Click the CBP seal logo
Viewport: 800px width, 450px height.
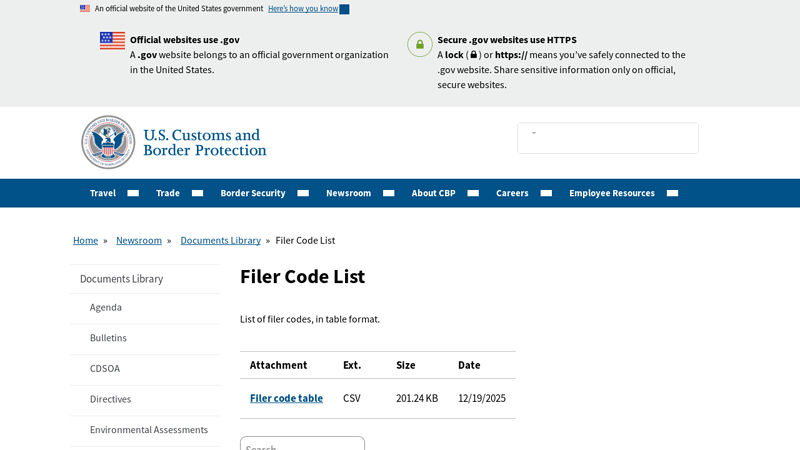click(x=108, y=142)
